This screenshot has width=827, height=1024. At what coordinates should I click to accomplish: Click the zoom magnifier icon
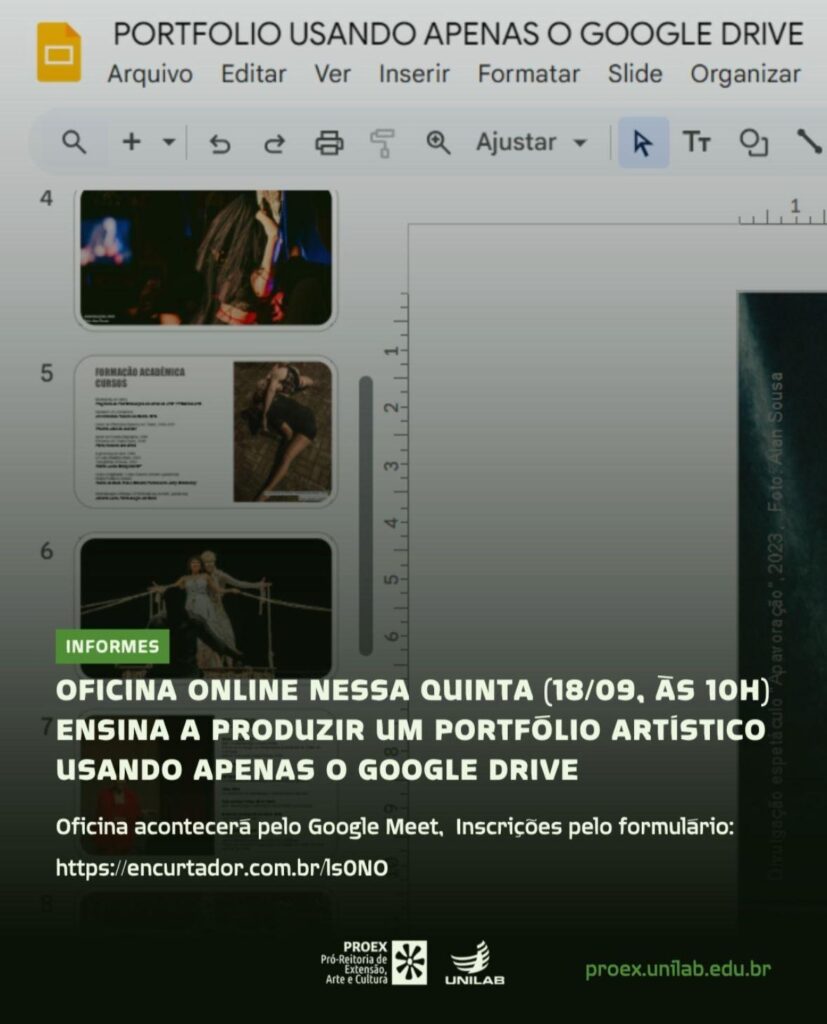438,142
